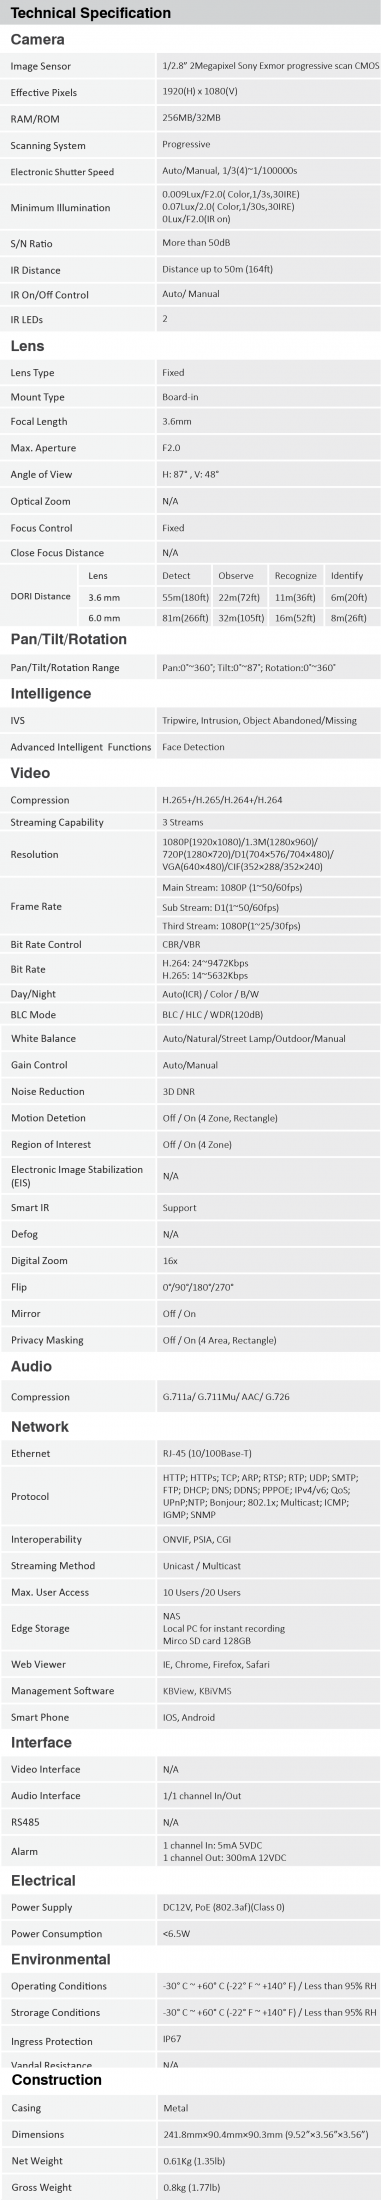Click the Pan/Tilt/Rotation section header
The height and width of the screenshot is (2200, 381).
69,639
